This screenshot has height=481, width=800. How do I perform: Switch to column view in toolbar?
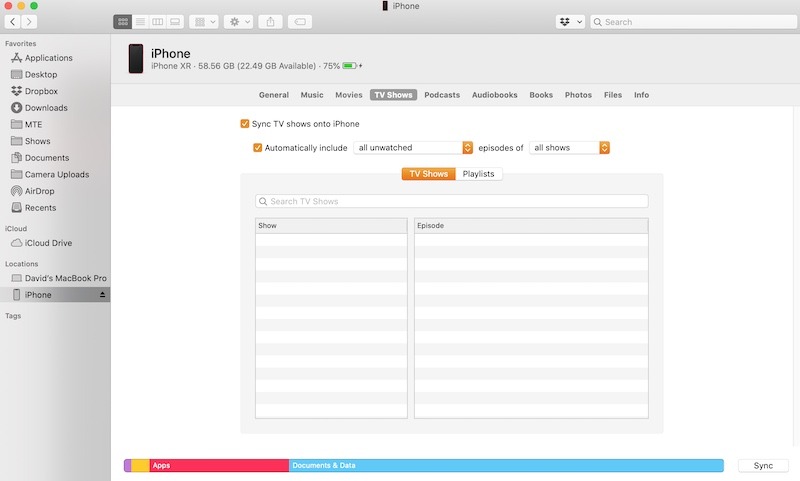pyautogui.click(x=157, y=21)
